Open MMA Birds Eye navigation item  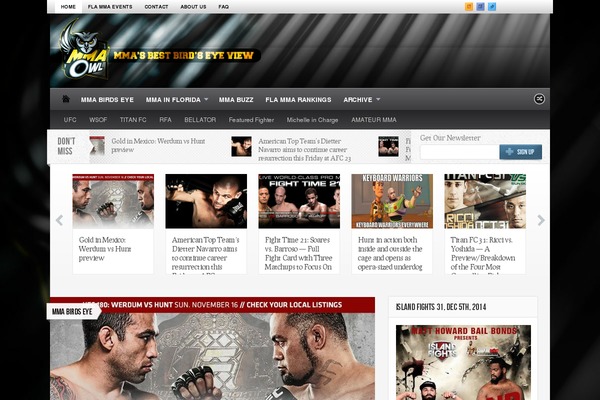coord(107,100)
